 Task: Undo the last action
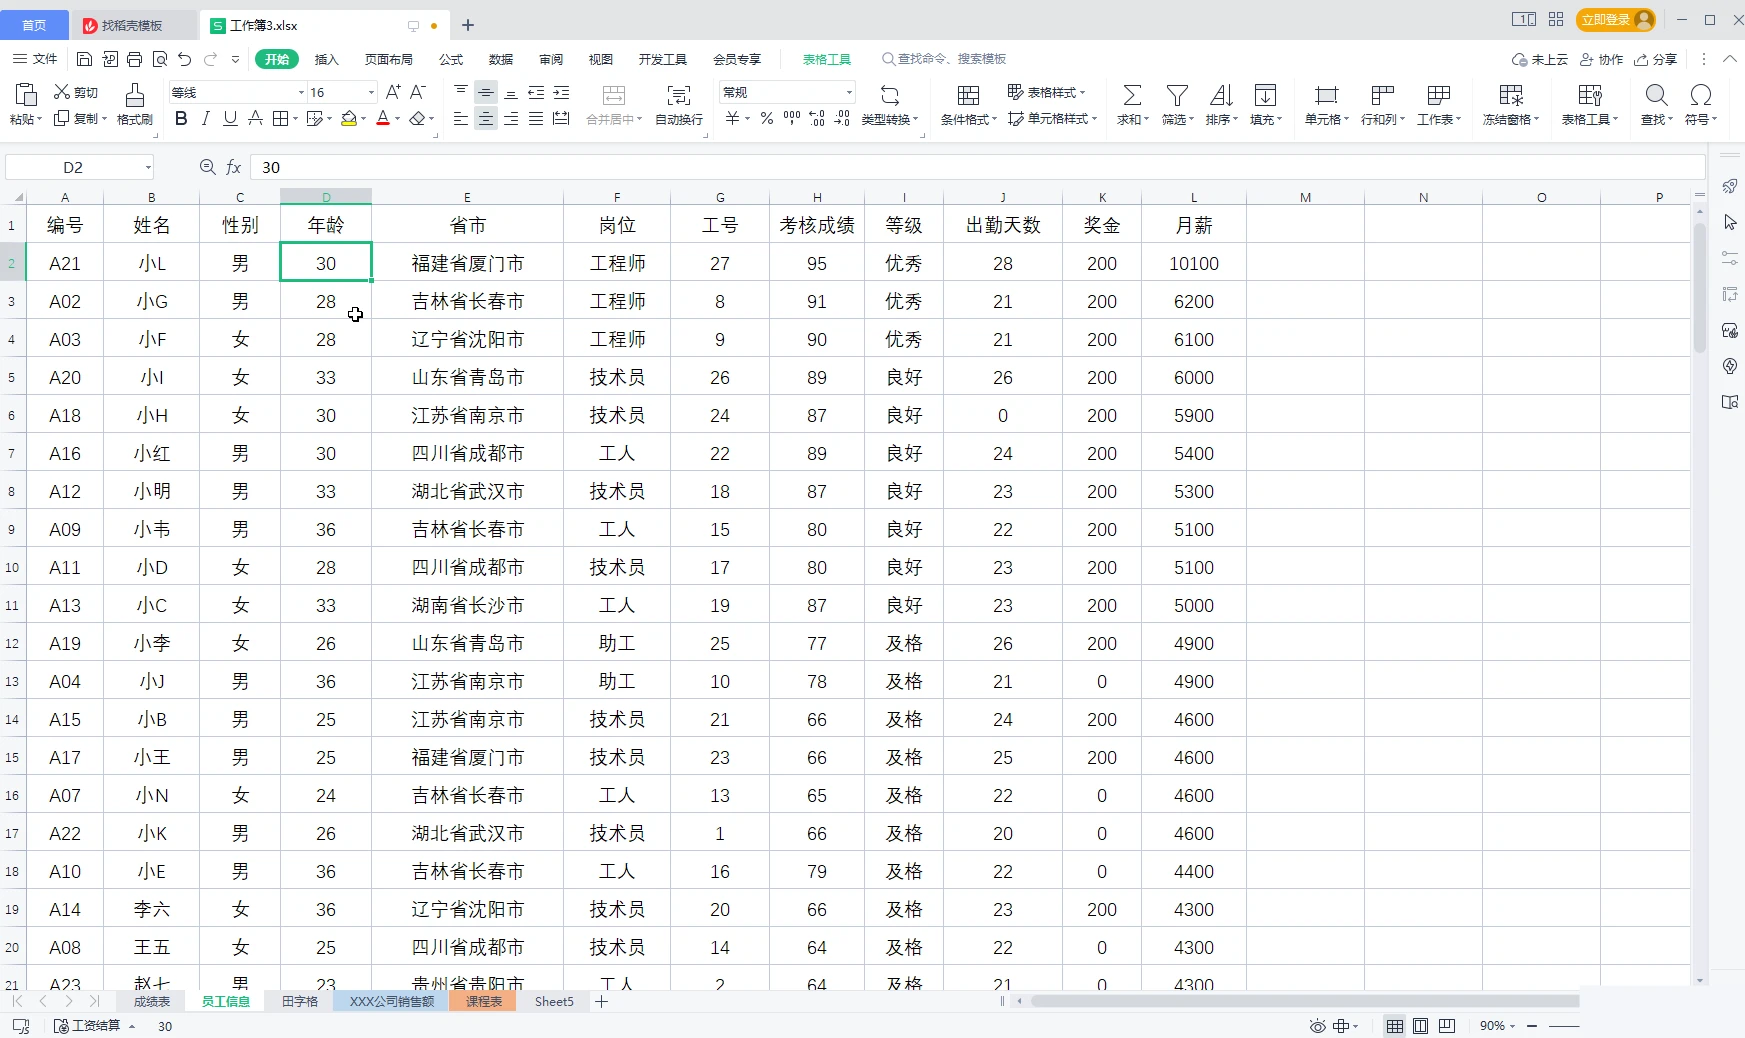pyautogui.click(x=185, y=59)
